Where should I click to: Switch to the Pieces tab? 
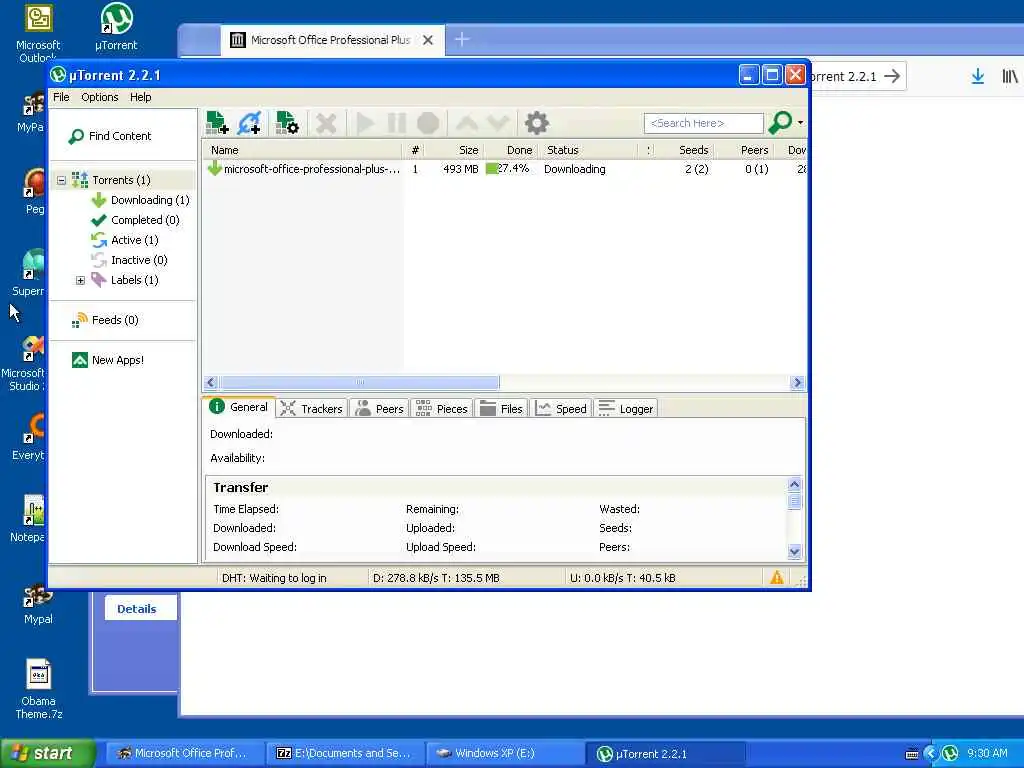[x=442, y=409]
